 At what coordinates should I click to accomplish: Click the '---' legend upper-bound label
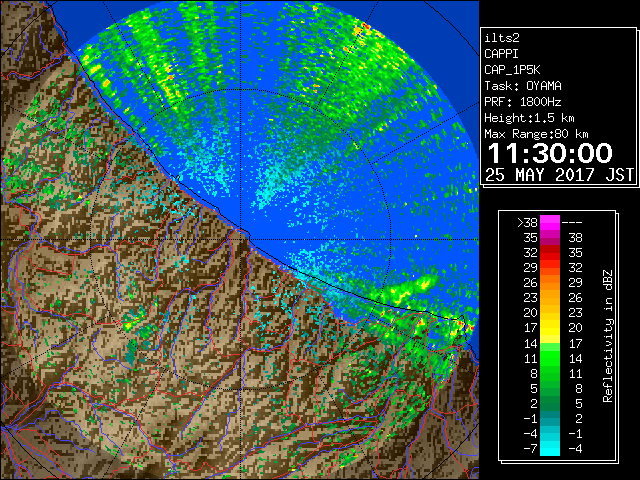pos(572,223)
